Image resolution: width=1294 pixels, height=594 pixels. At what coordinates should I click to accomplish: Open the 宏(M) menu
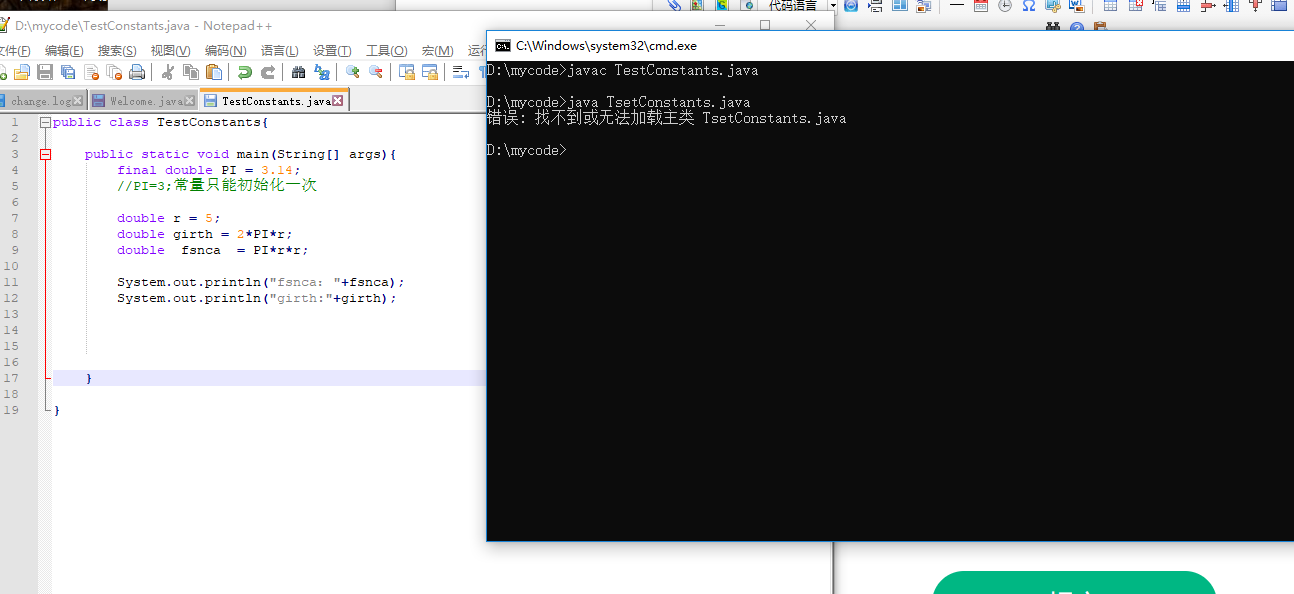pos(437,51)
